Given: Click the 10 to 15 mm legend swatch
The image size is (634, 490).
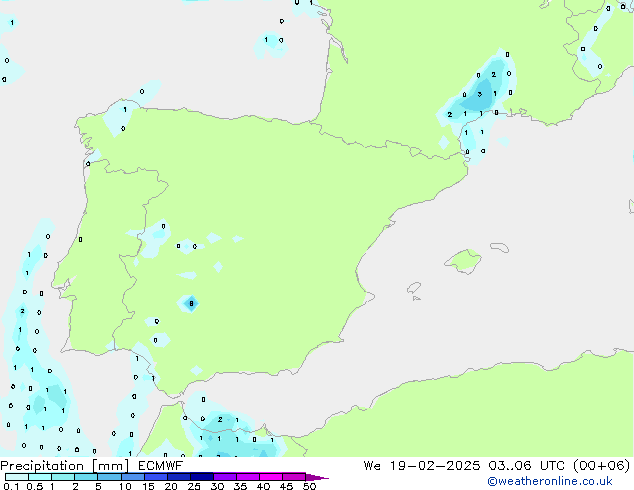Looking at the screenshot, I should pos(132,477).
